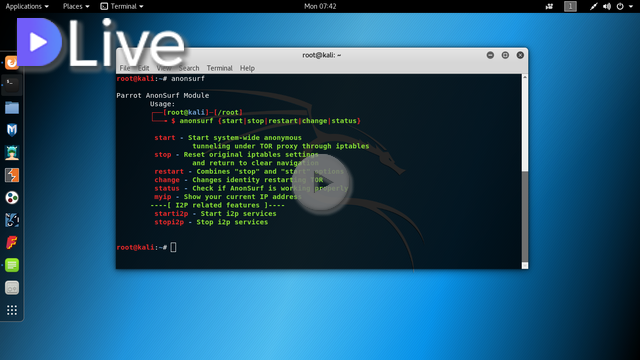The image size is (640, 360).
Task: Open the Search menu in terminal
Action: (189, 68)
